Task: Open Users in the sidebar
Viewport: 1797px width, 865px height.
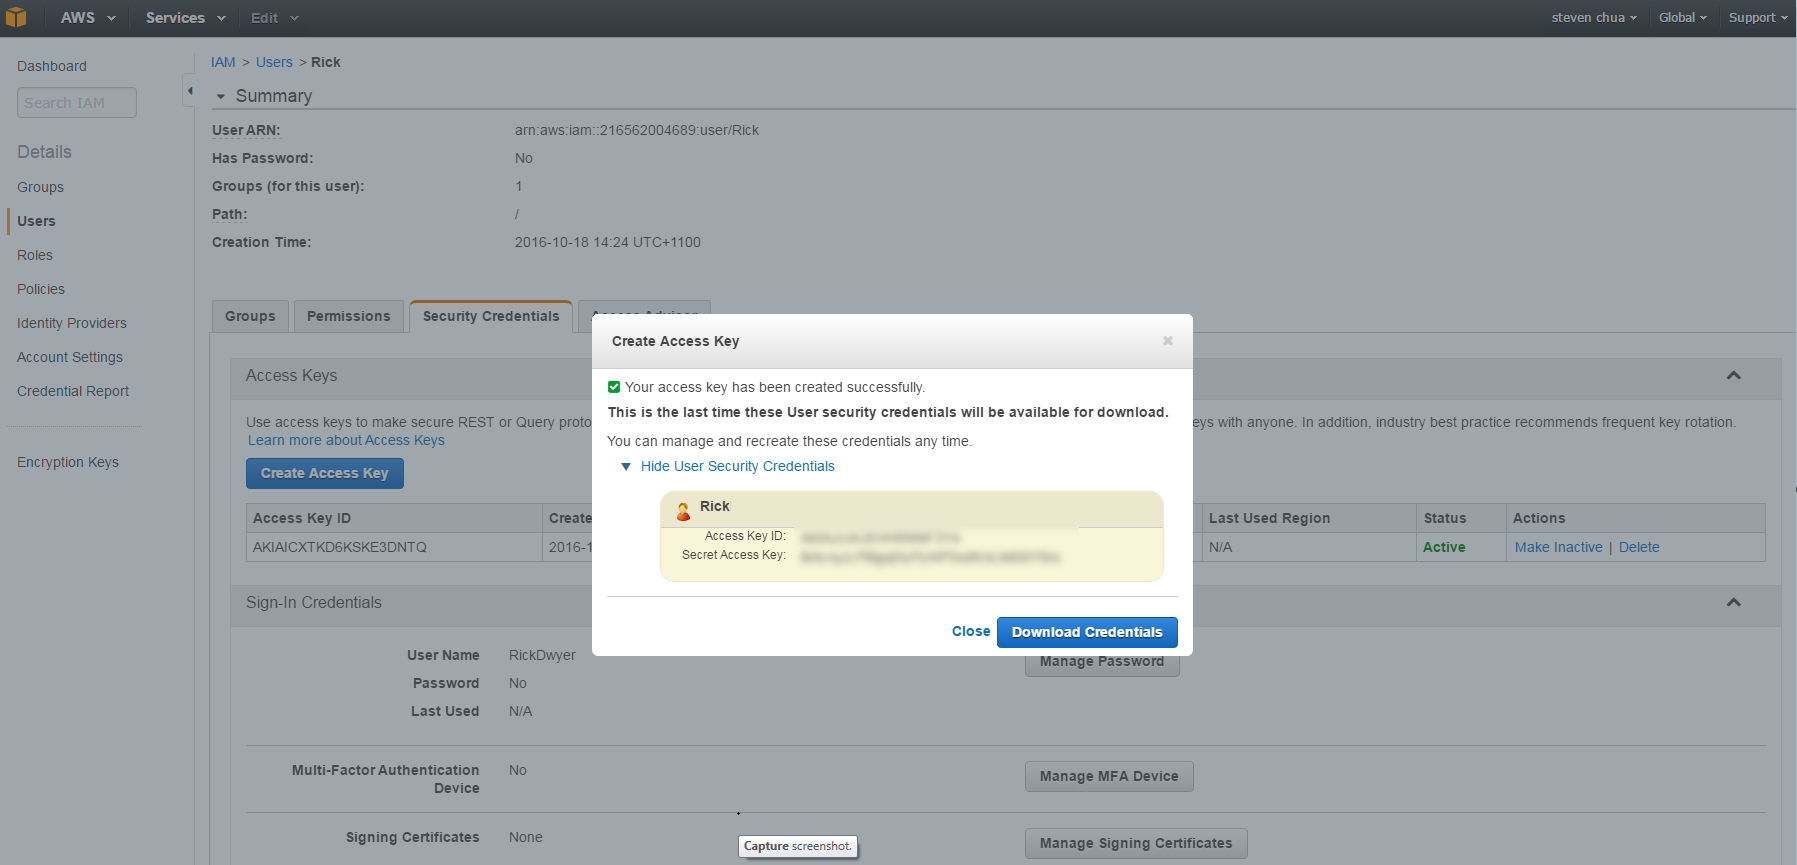Action: (x=36, y=221)
